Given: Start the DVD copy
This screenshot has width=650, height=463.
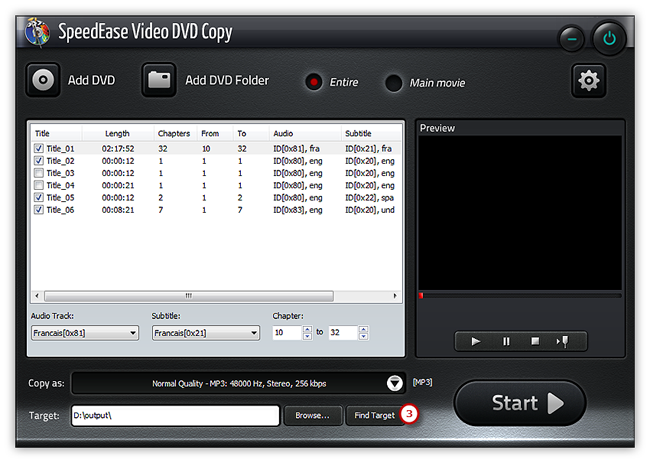Looking at the screenshot, I should pos(520,403).
